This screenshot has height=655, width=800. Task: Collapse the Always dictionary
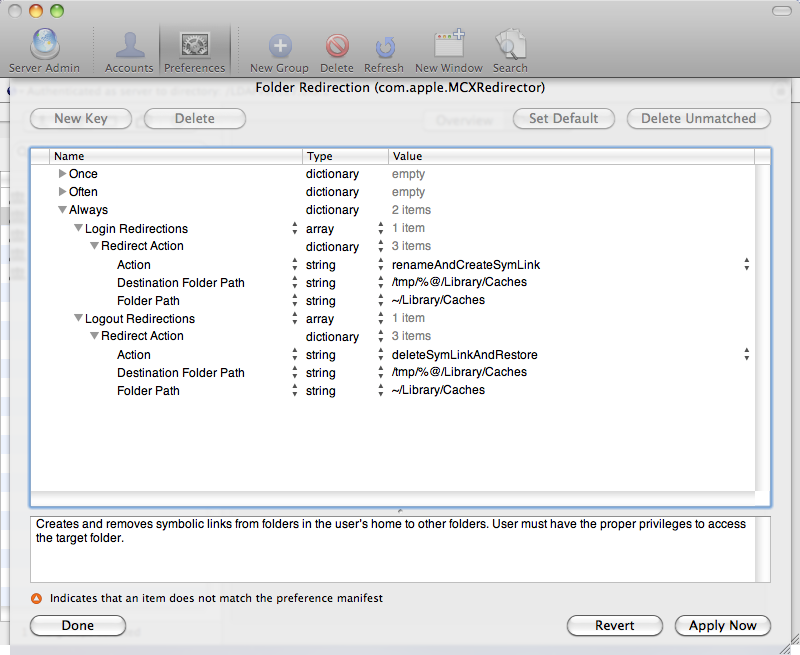coord(62,209)
